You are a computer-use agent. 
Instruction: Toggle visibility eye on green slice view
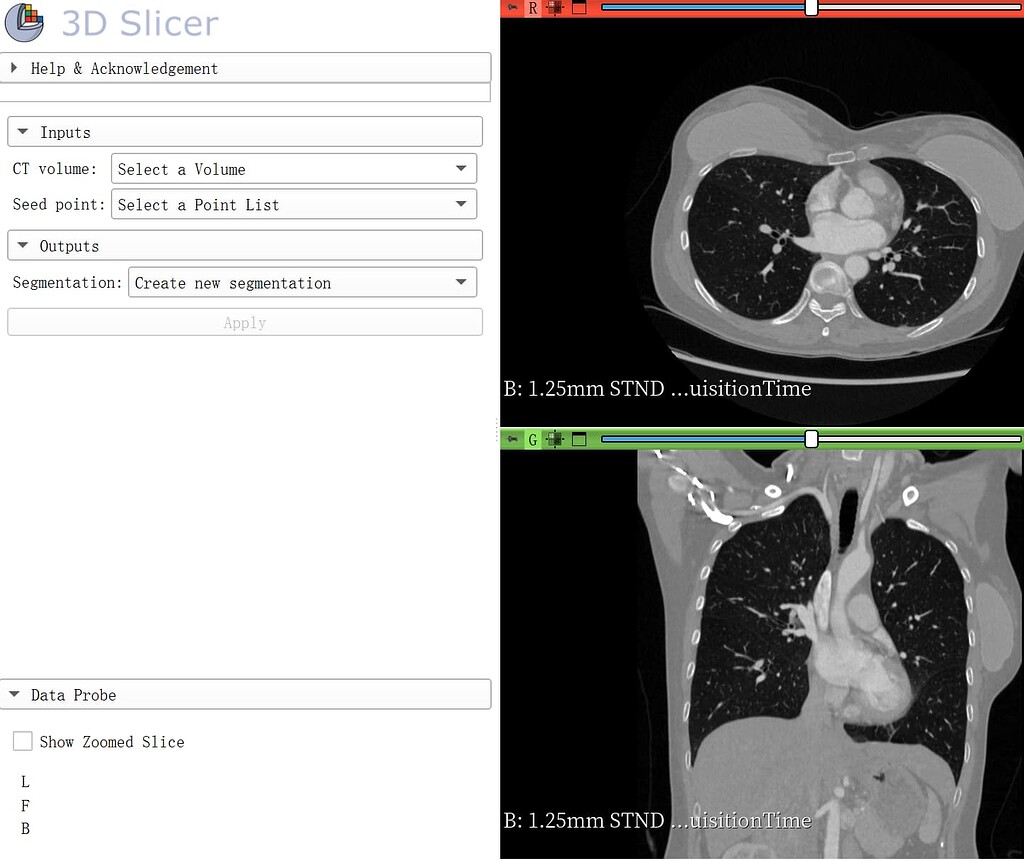click(x=555, y=438)
